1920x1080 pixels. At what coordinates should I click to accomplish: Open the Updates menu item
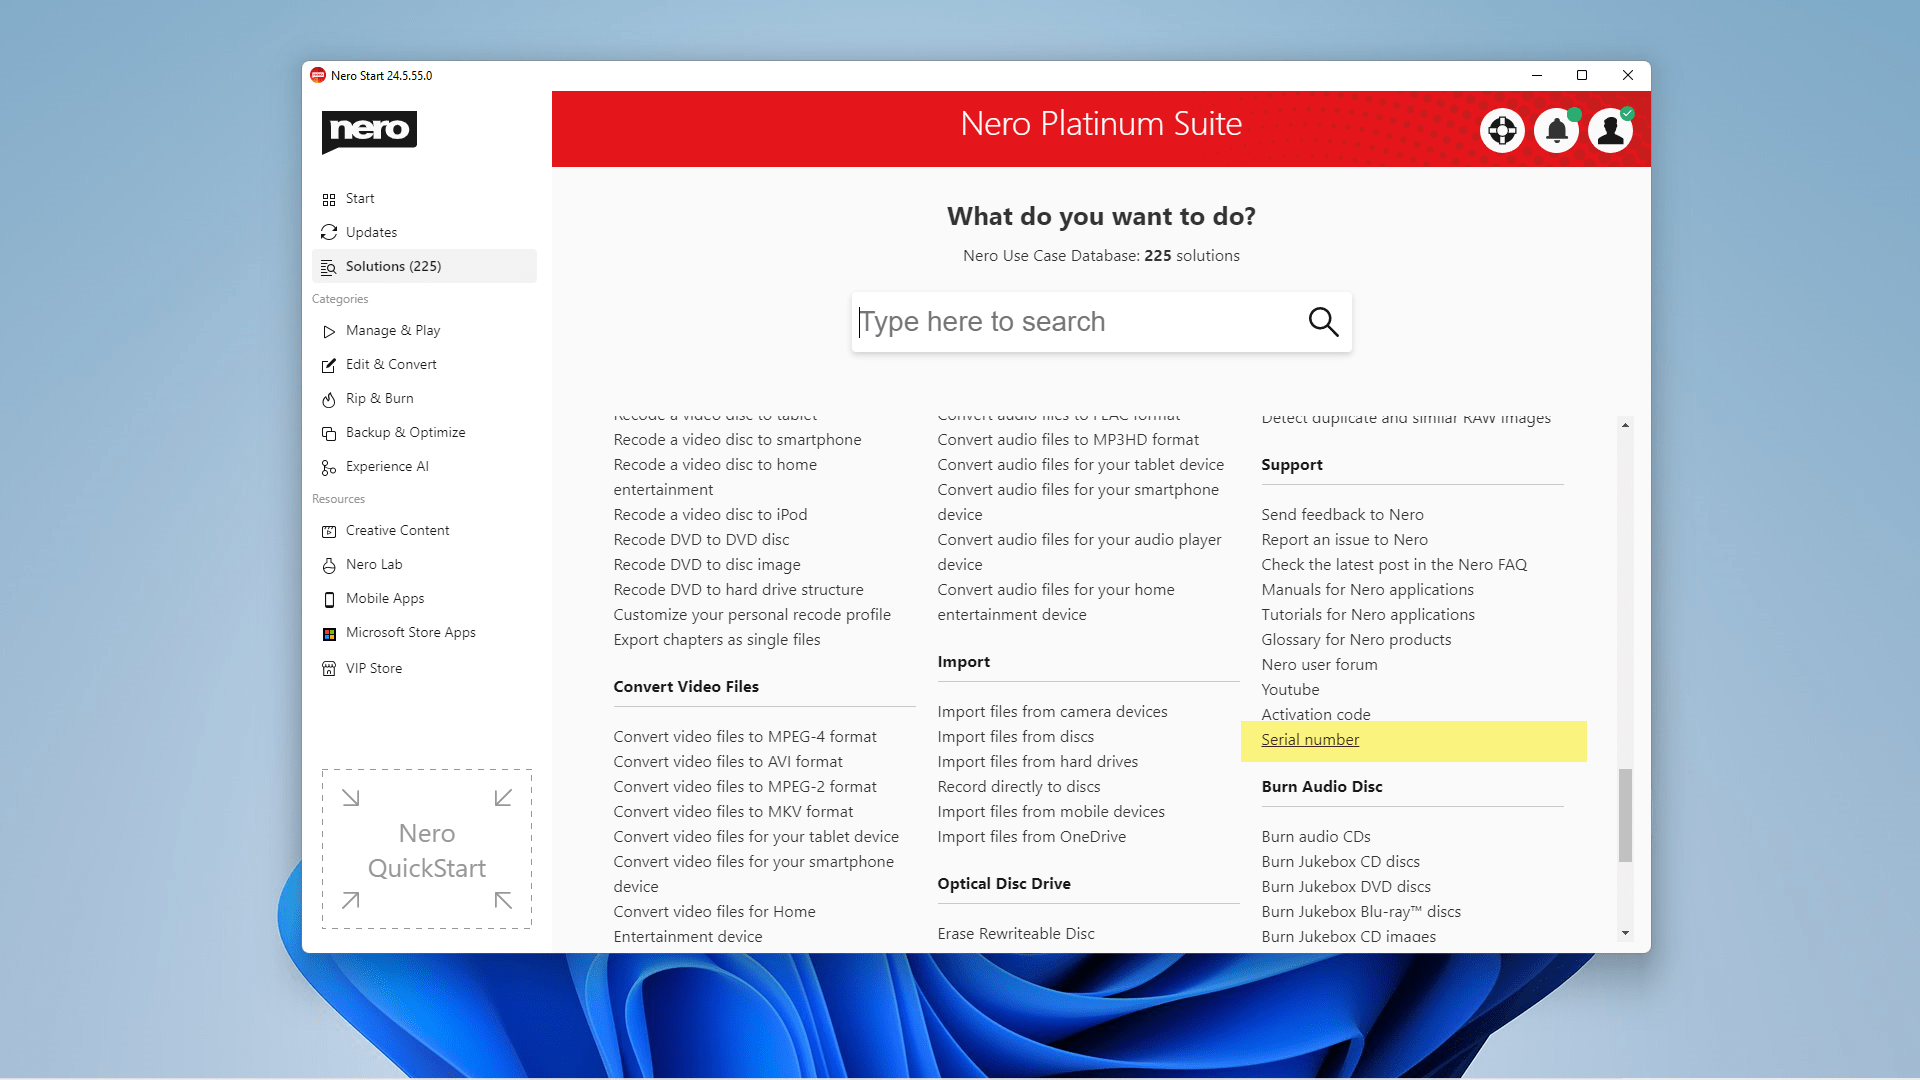(424, 232)
